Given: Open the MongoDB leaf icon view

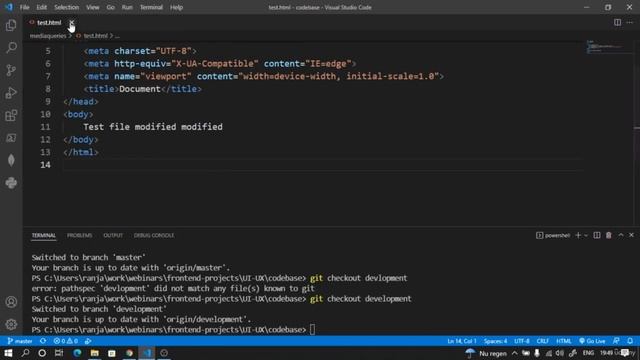Looking at the screenshot, I should (x=11, y=160).
